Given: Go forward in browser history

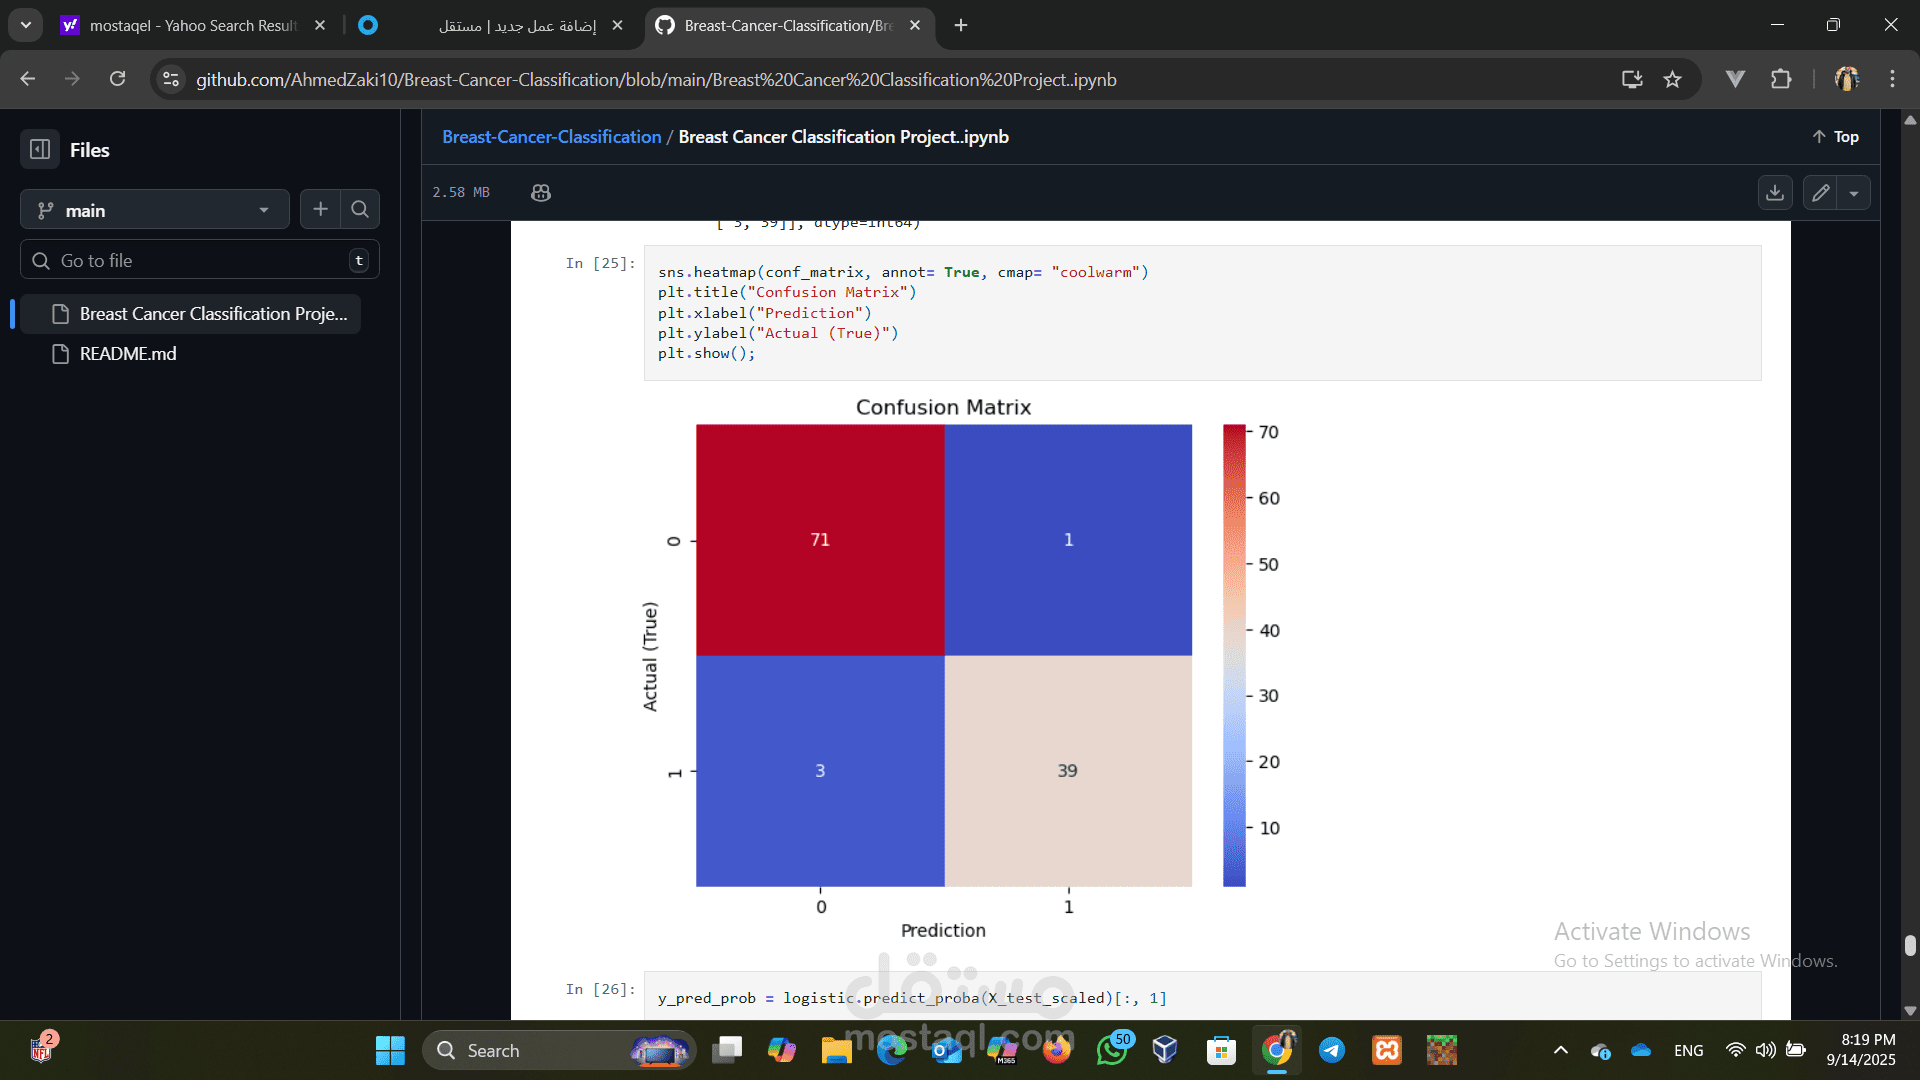Looking at the screenshot, I should pos(72,79).
